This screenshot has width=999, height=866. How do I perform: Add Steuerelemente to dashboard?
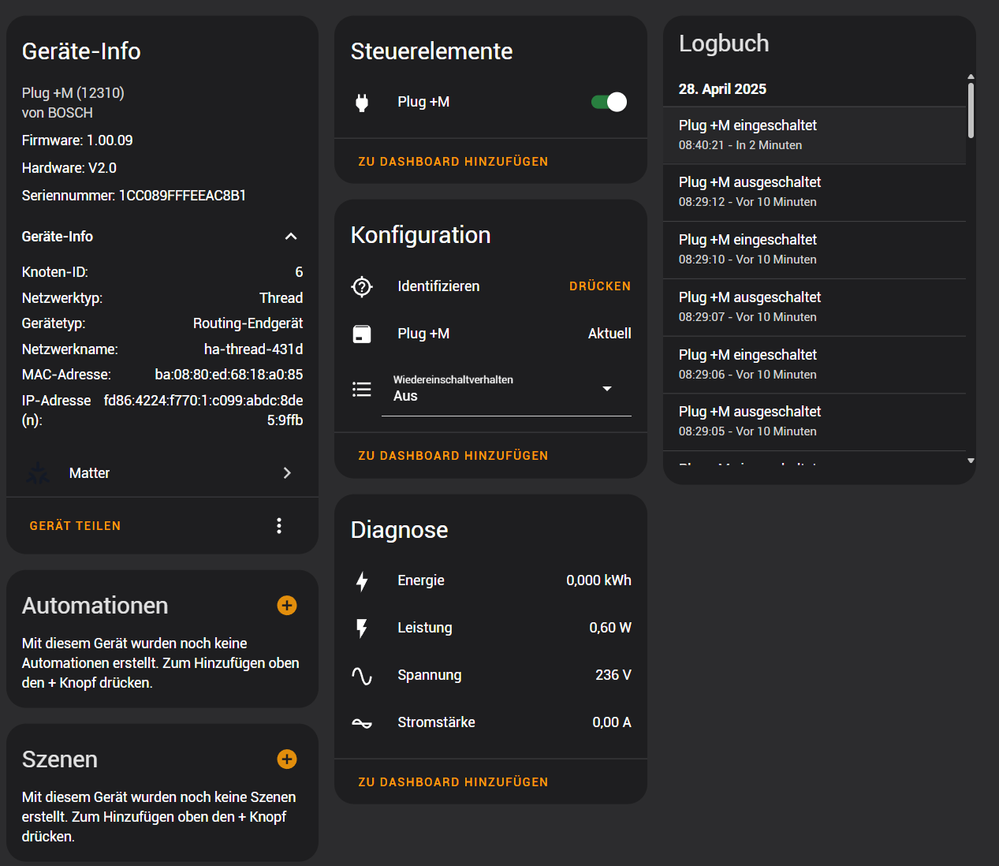[453, 161]
